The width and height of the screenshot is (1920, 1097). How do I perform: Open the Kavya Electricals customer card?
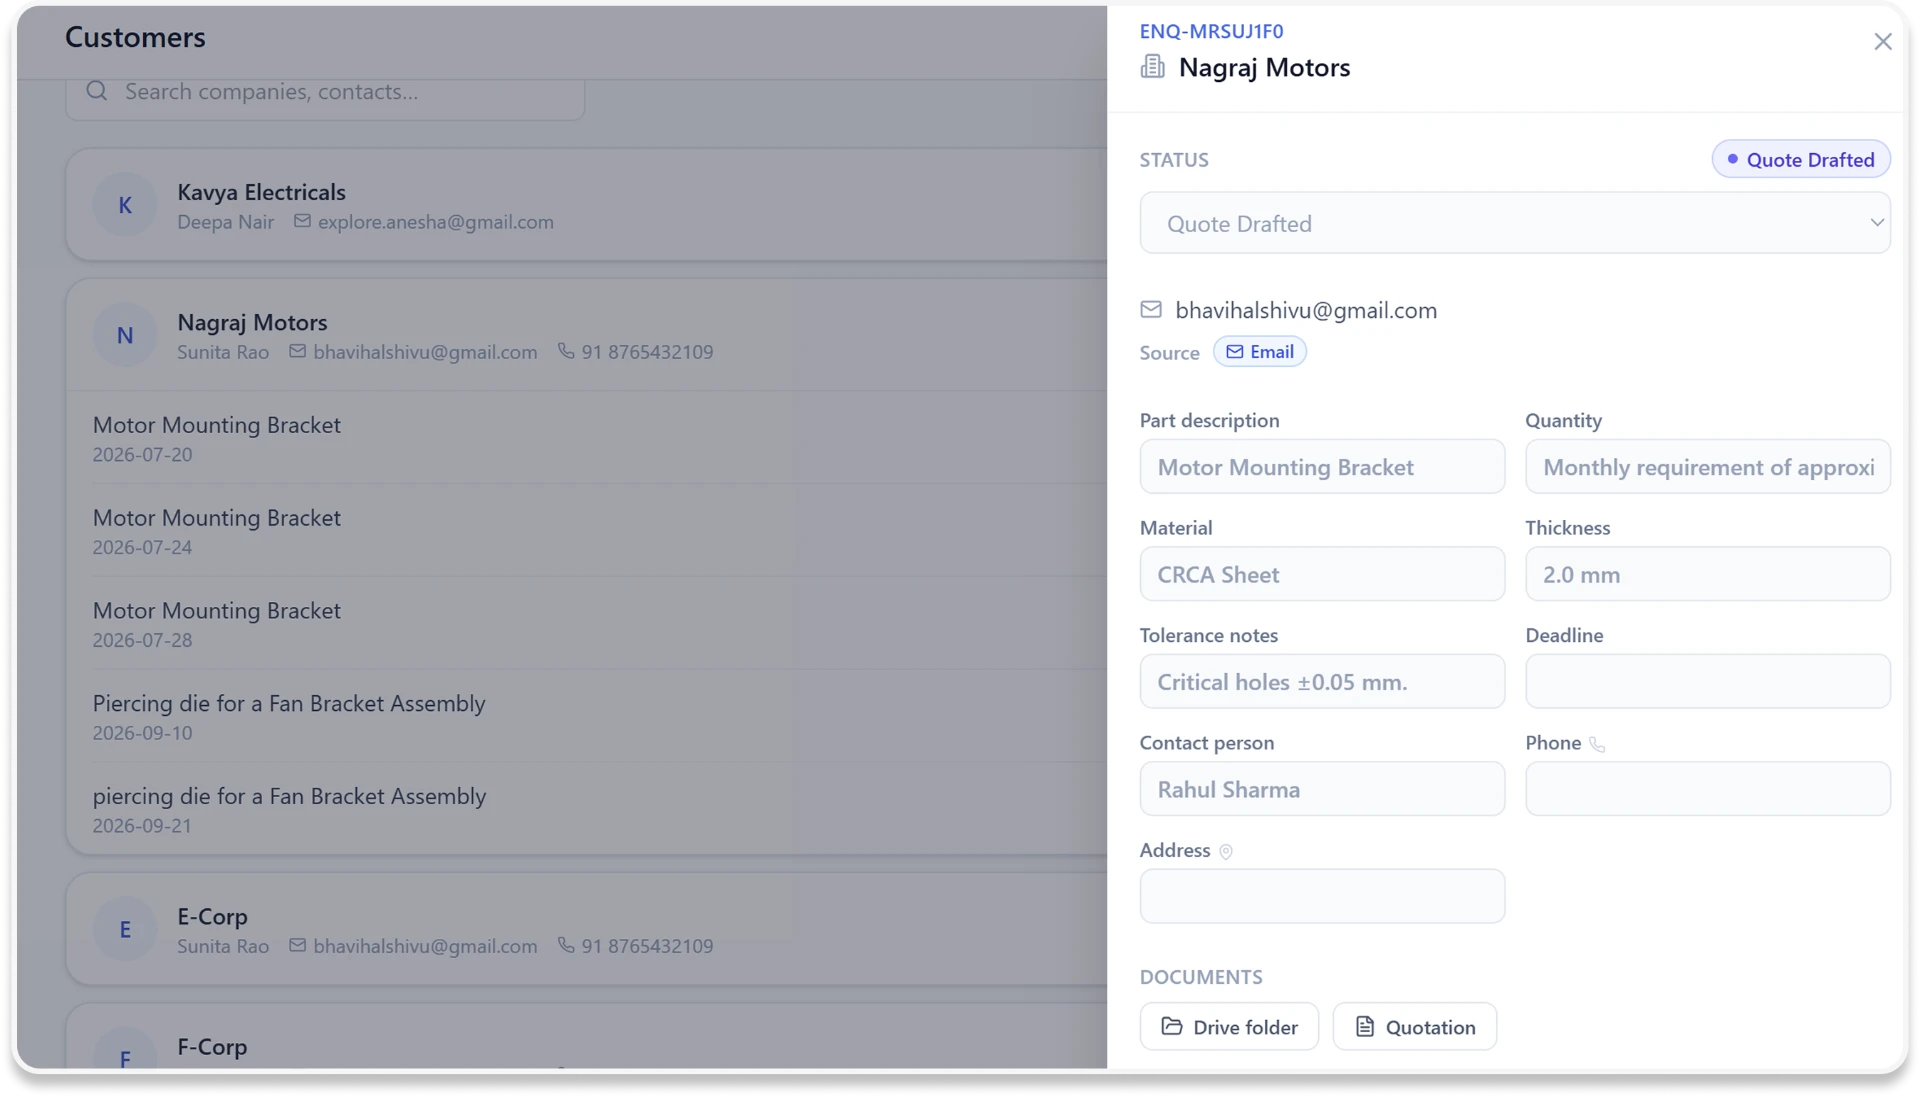587,205
